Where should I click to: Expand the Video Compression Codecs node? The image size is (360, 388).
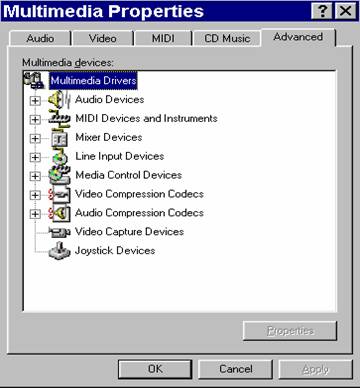click(35, 195)
